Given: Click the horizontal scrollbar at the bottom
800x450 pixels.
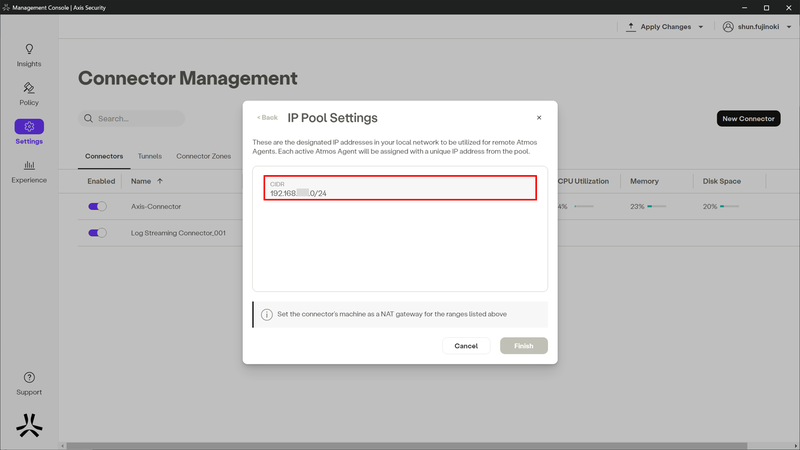Looking at the screenshot, I should [407, 446].
